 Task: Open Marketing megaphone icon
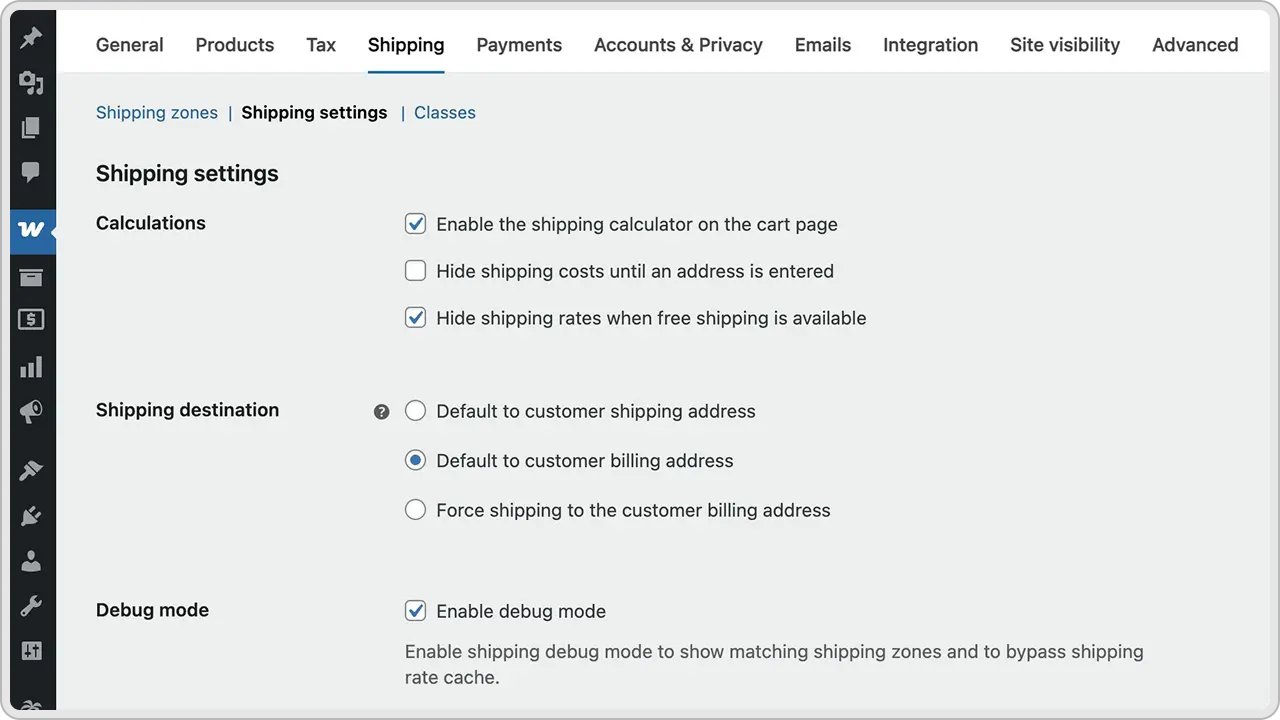click(x=31, y=412)
